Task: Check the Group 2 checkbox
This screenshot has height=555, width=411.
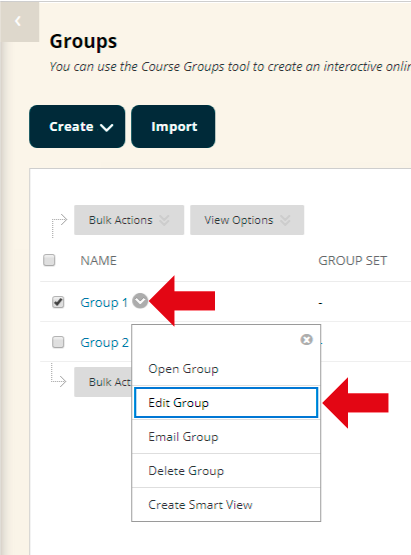Action: 58,342
